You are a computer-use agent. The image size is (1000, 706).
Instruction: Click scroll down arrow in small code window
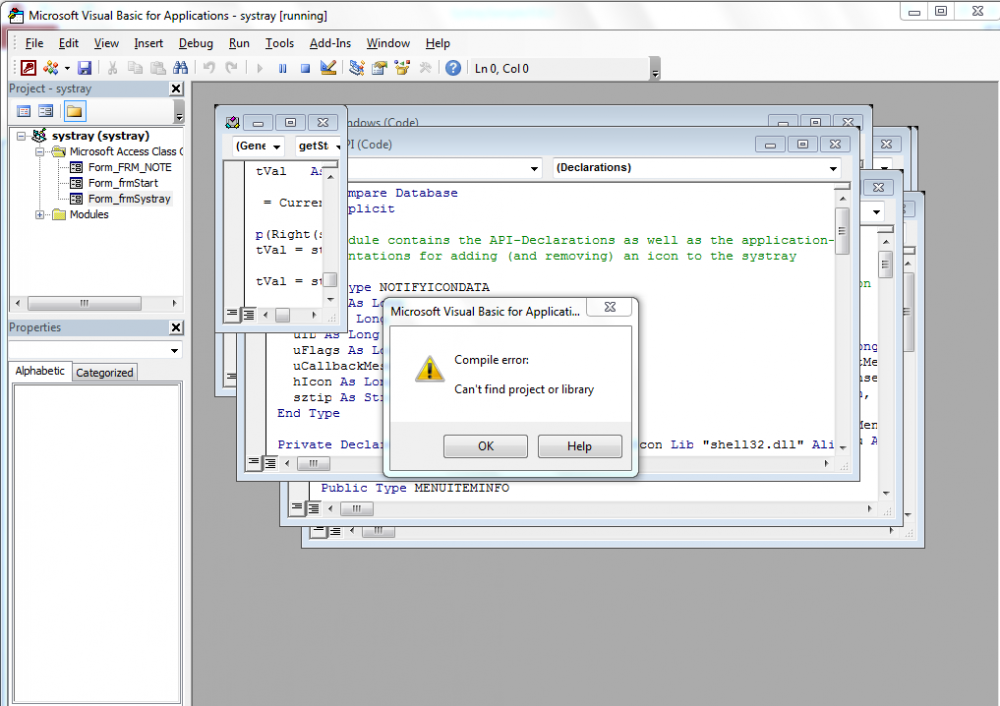click(x=330, y=299)
